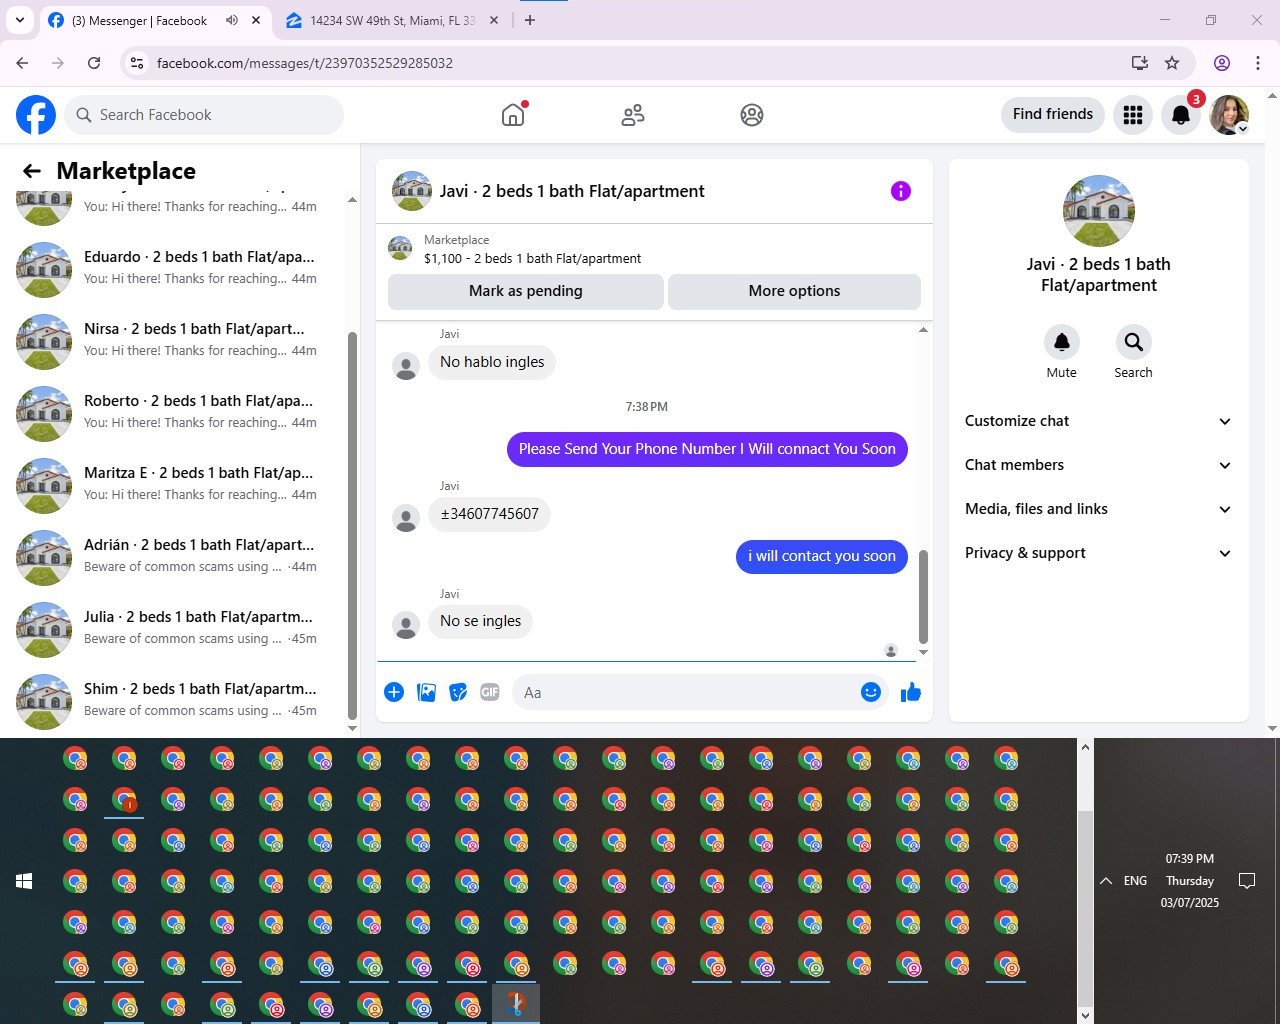1280x1024 pixels.
Task: Reload the page in Chrome
Action: pyautogui.click(x=94, y=63)
